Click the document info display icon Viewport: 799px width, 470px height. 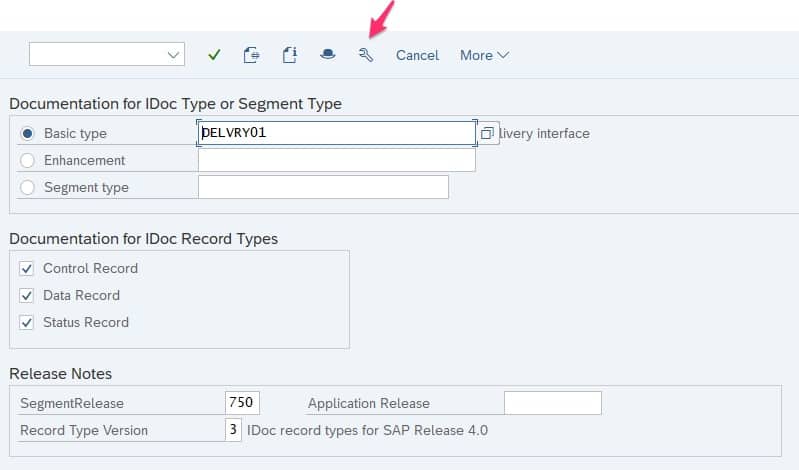click(x=289, y=55)
